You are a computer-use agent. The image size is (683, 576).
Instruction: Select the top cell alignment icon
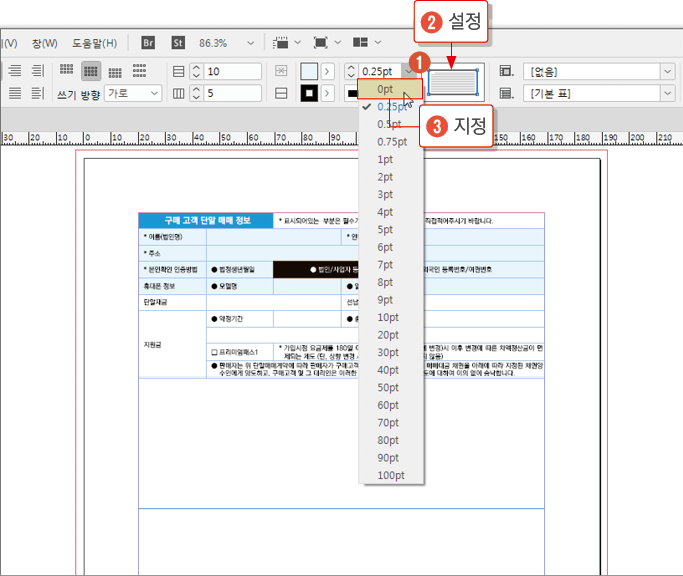tap(66, 69)
